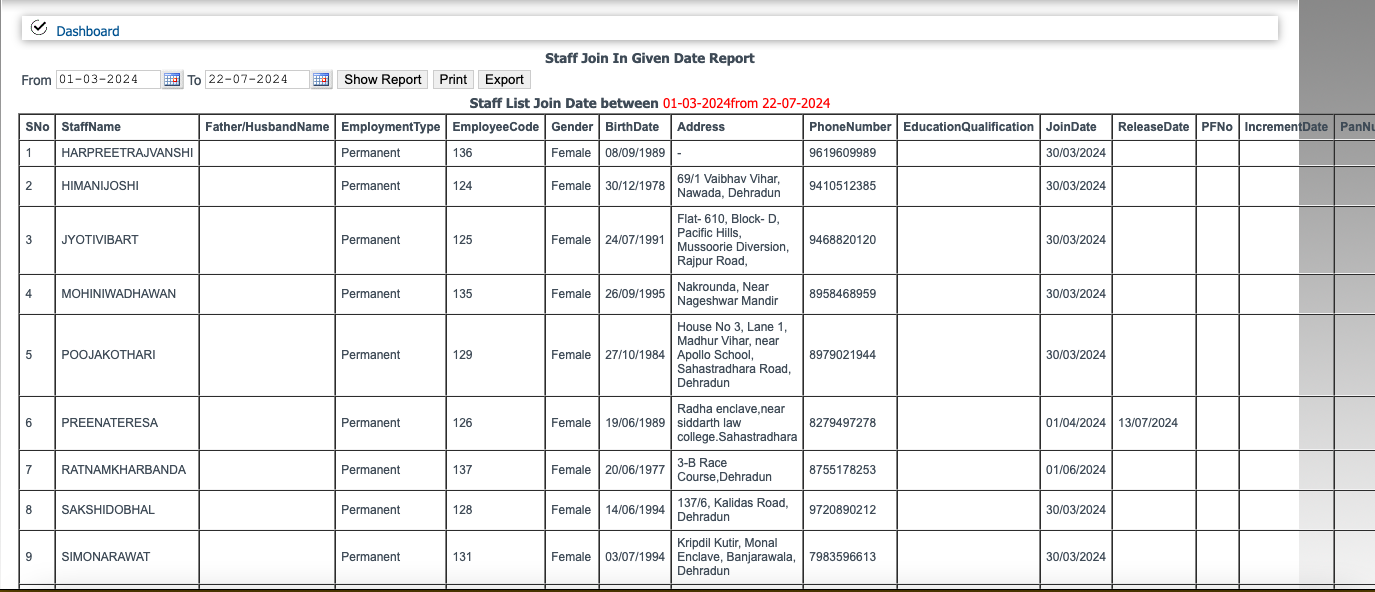Click employee code 136

462,153
